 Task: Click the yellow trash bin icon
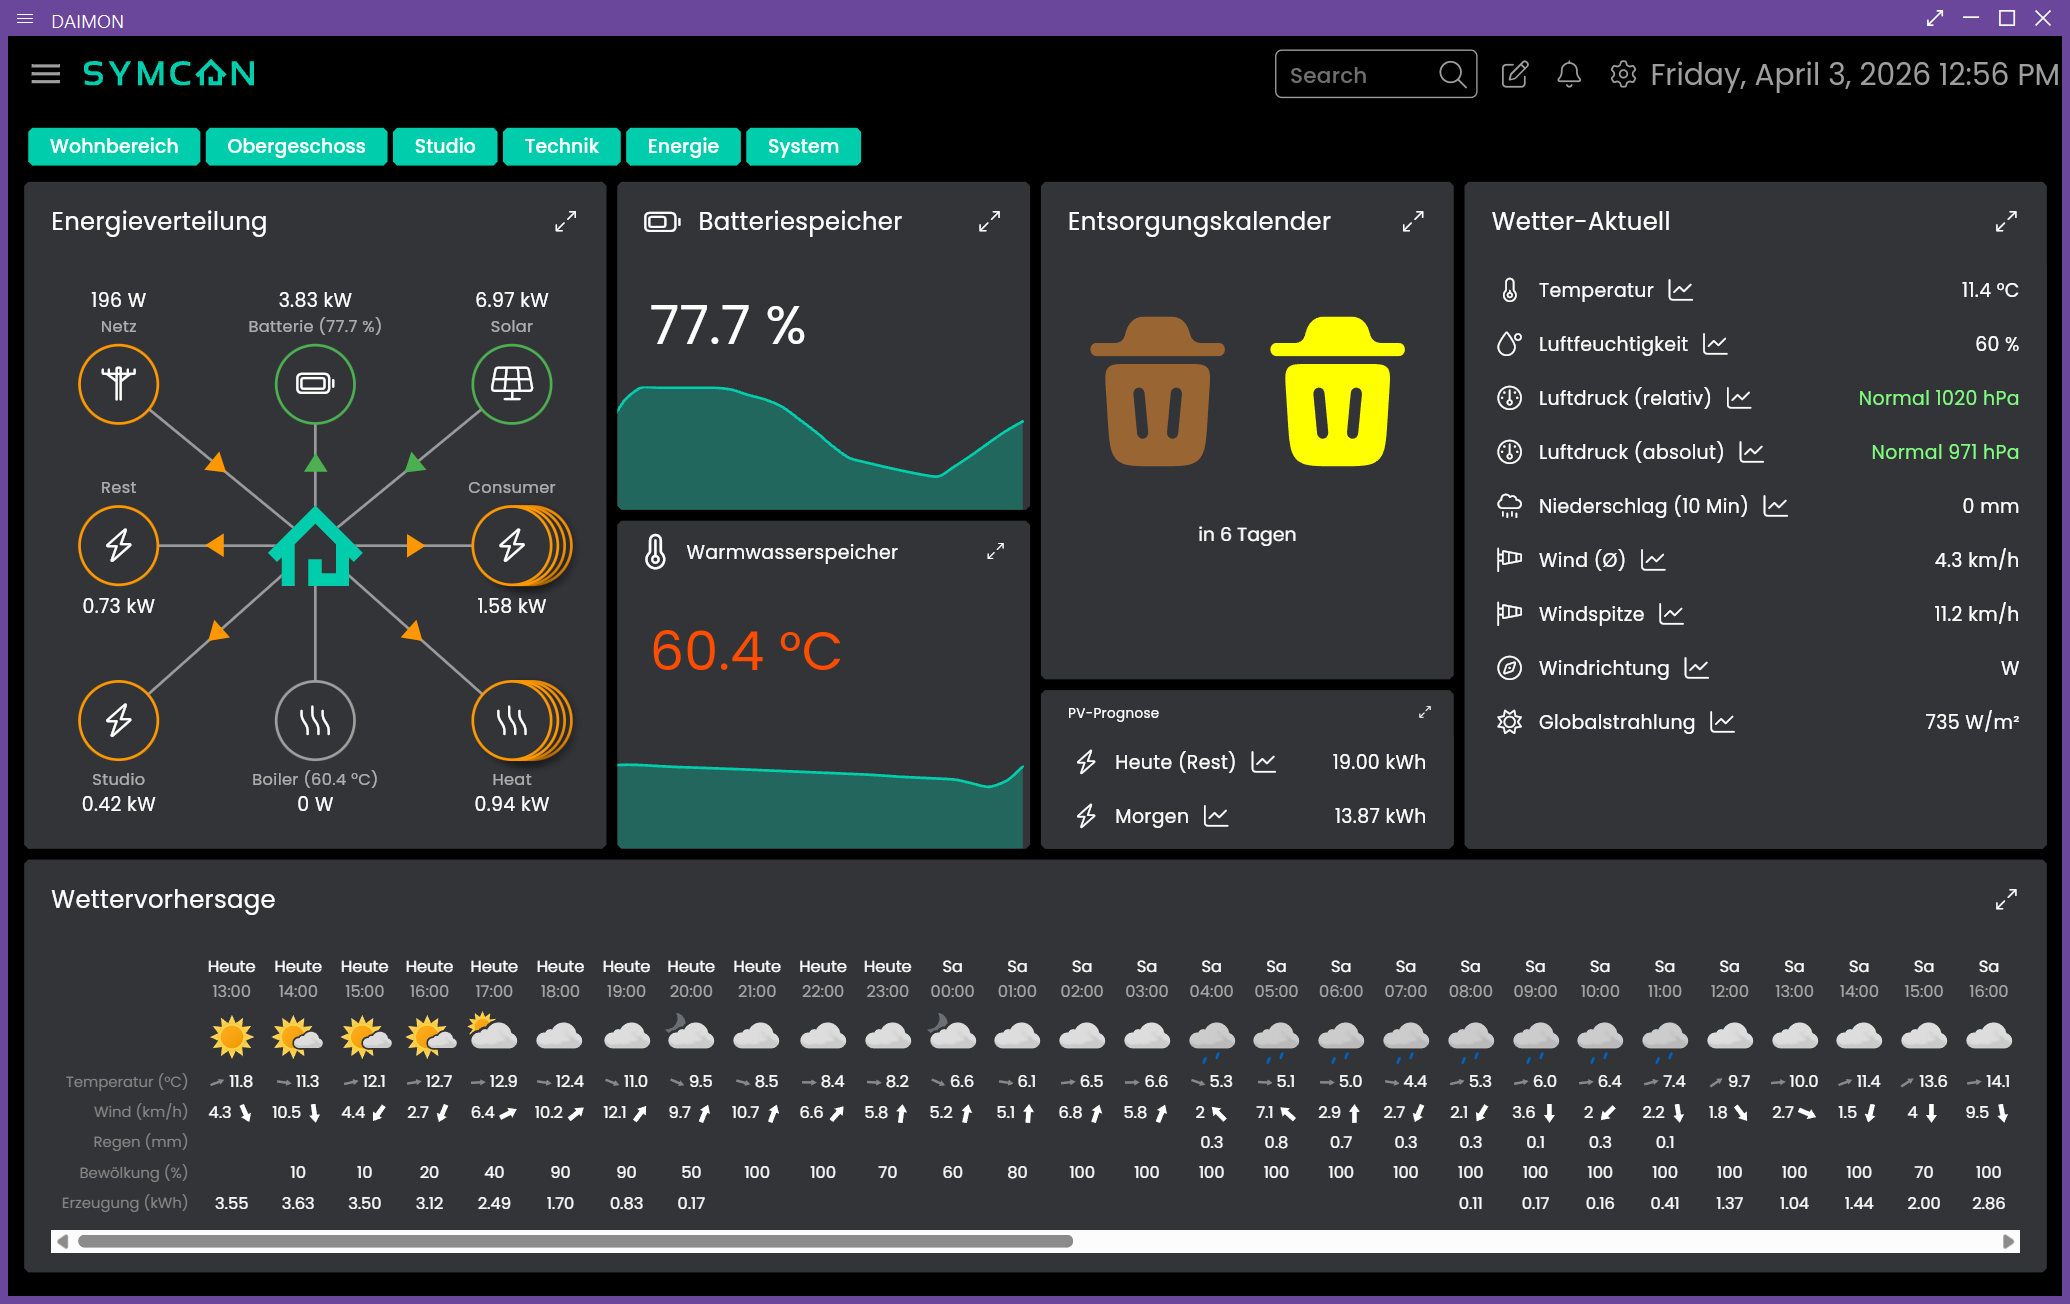point(1337,393)
